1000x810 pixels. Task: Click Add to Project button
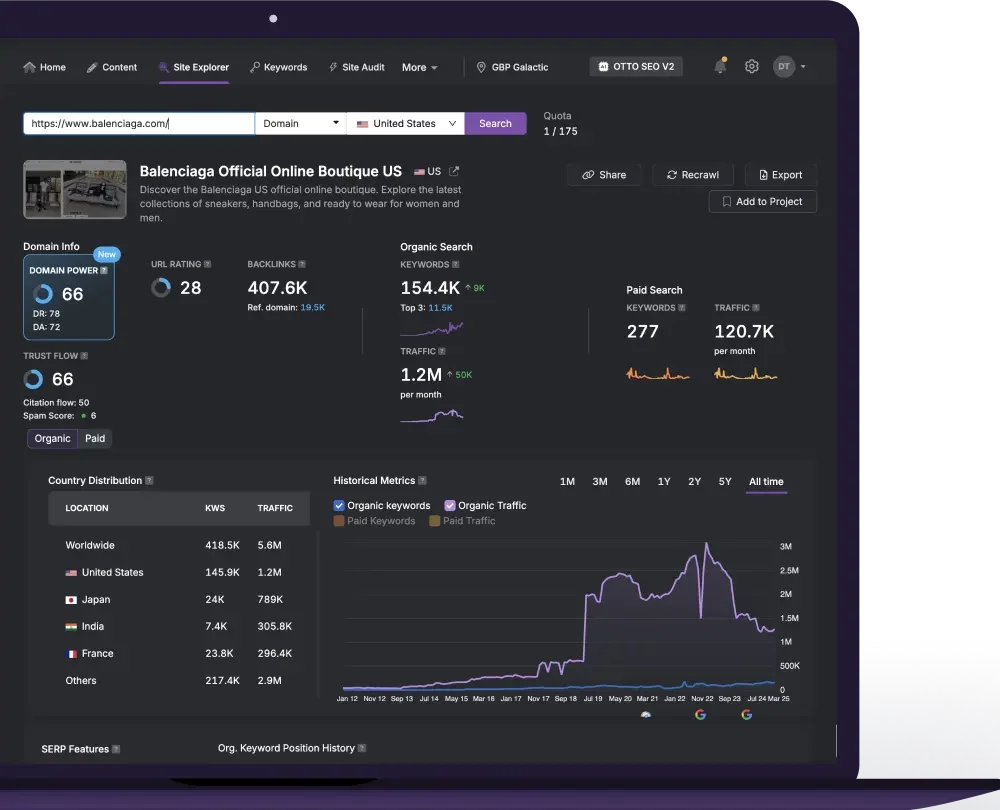(763, 202)
